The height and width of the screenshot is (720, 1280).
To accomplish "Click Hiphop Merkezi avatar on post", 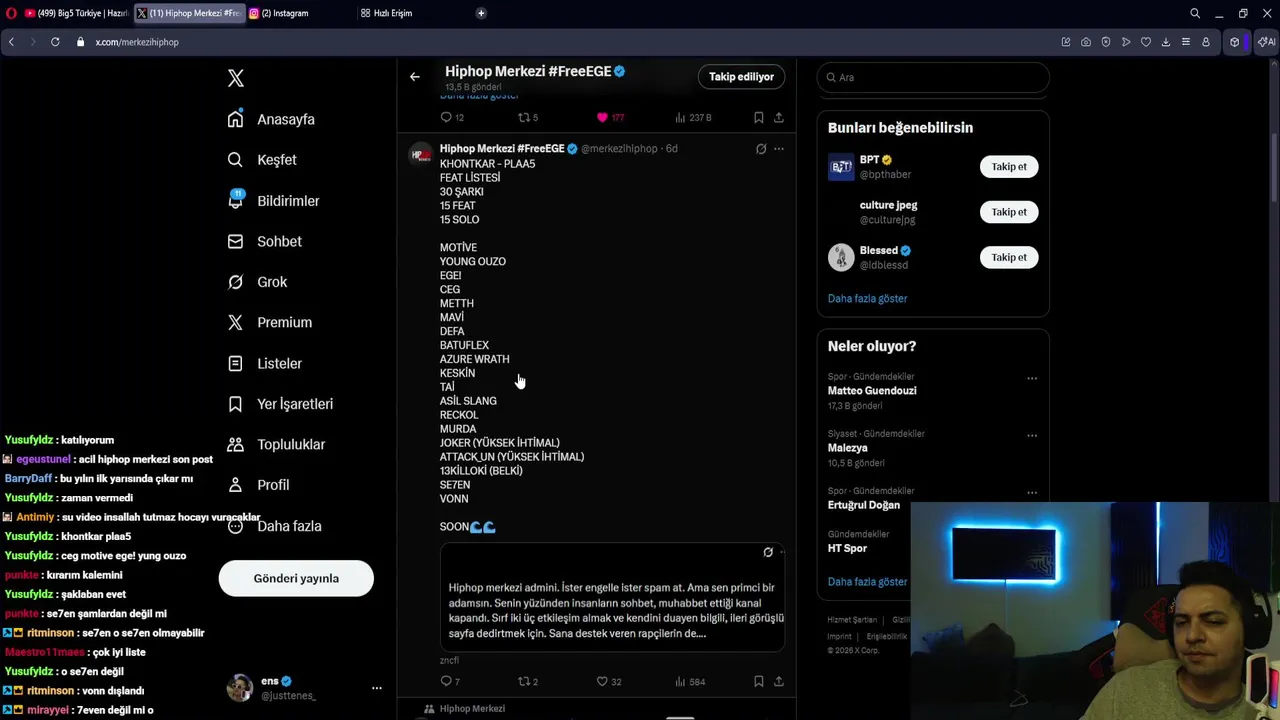I will click(x=421, y=154).
